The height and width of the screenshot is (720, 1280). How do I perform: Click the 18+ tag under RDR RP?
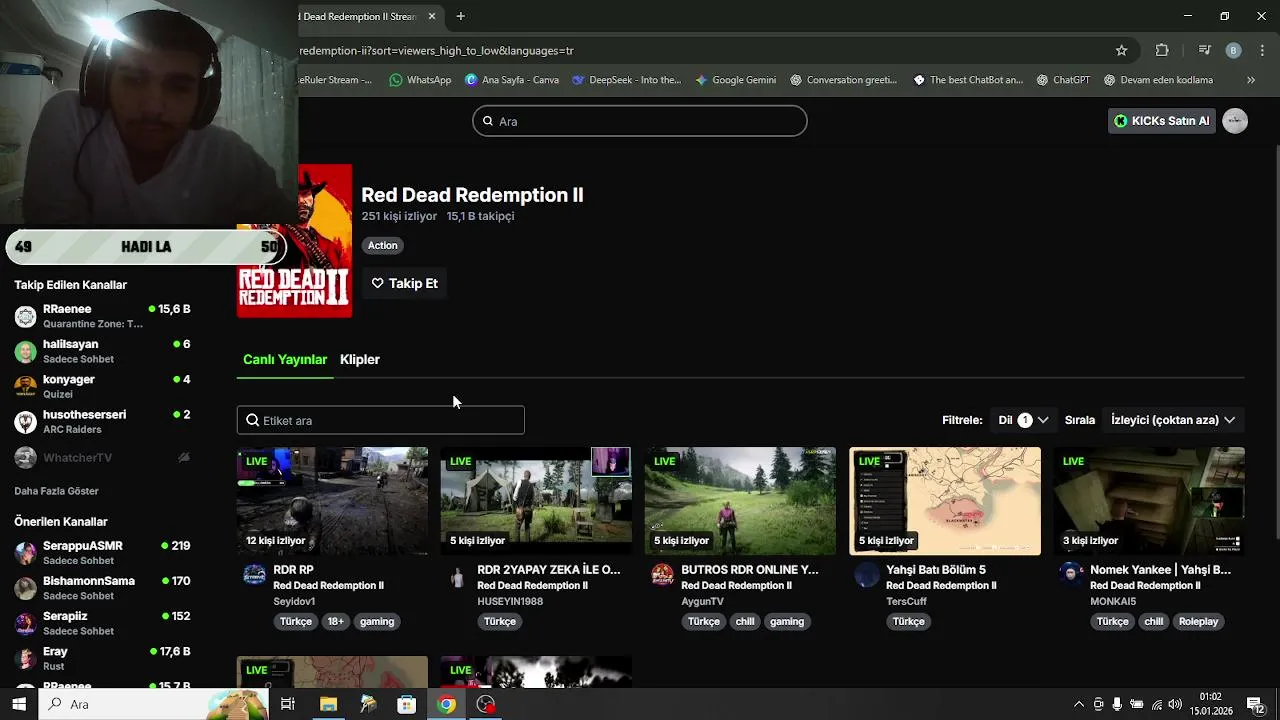[335, 621]
